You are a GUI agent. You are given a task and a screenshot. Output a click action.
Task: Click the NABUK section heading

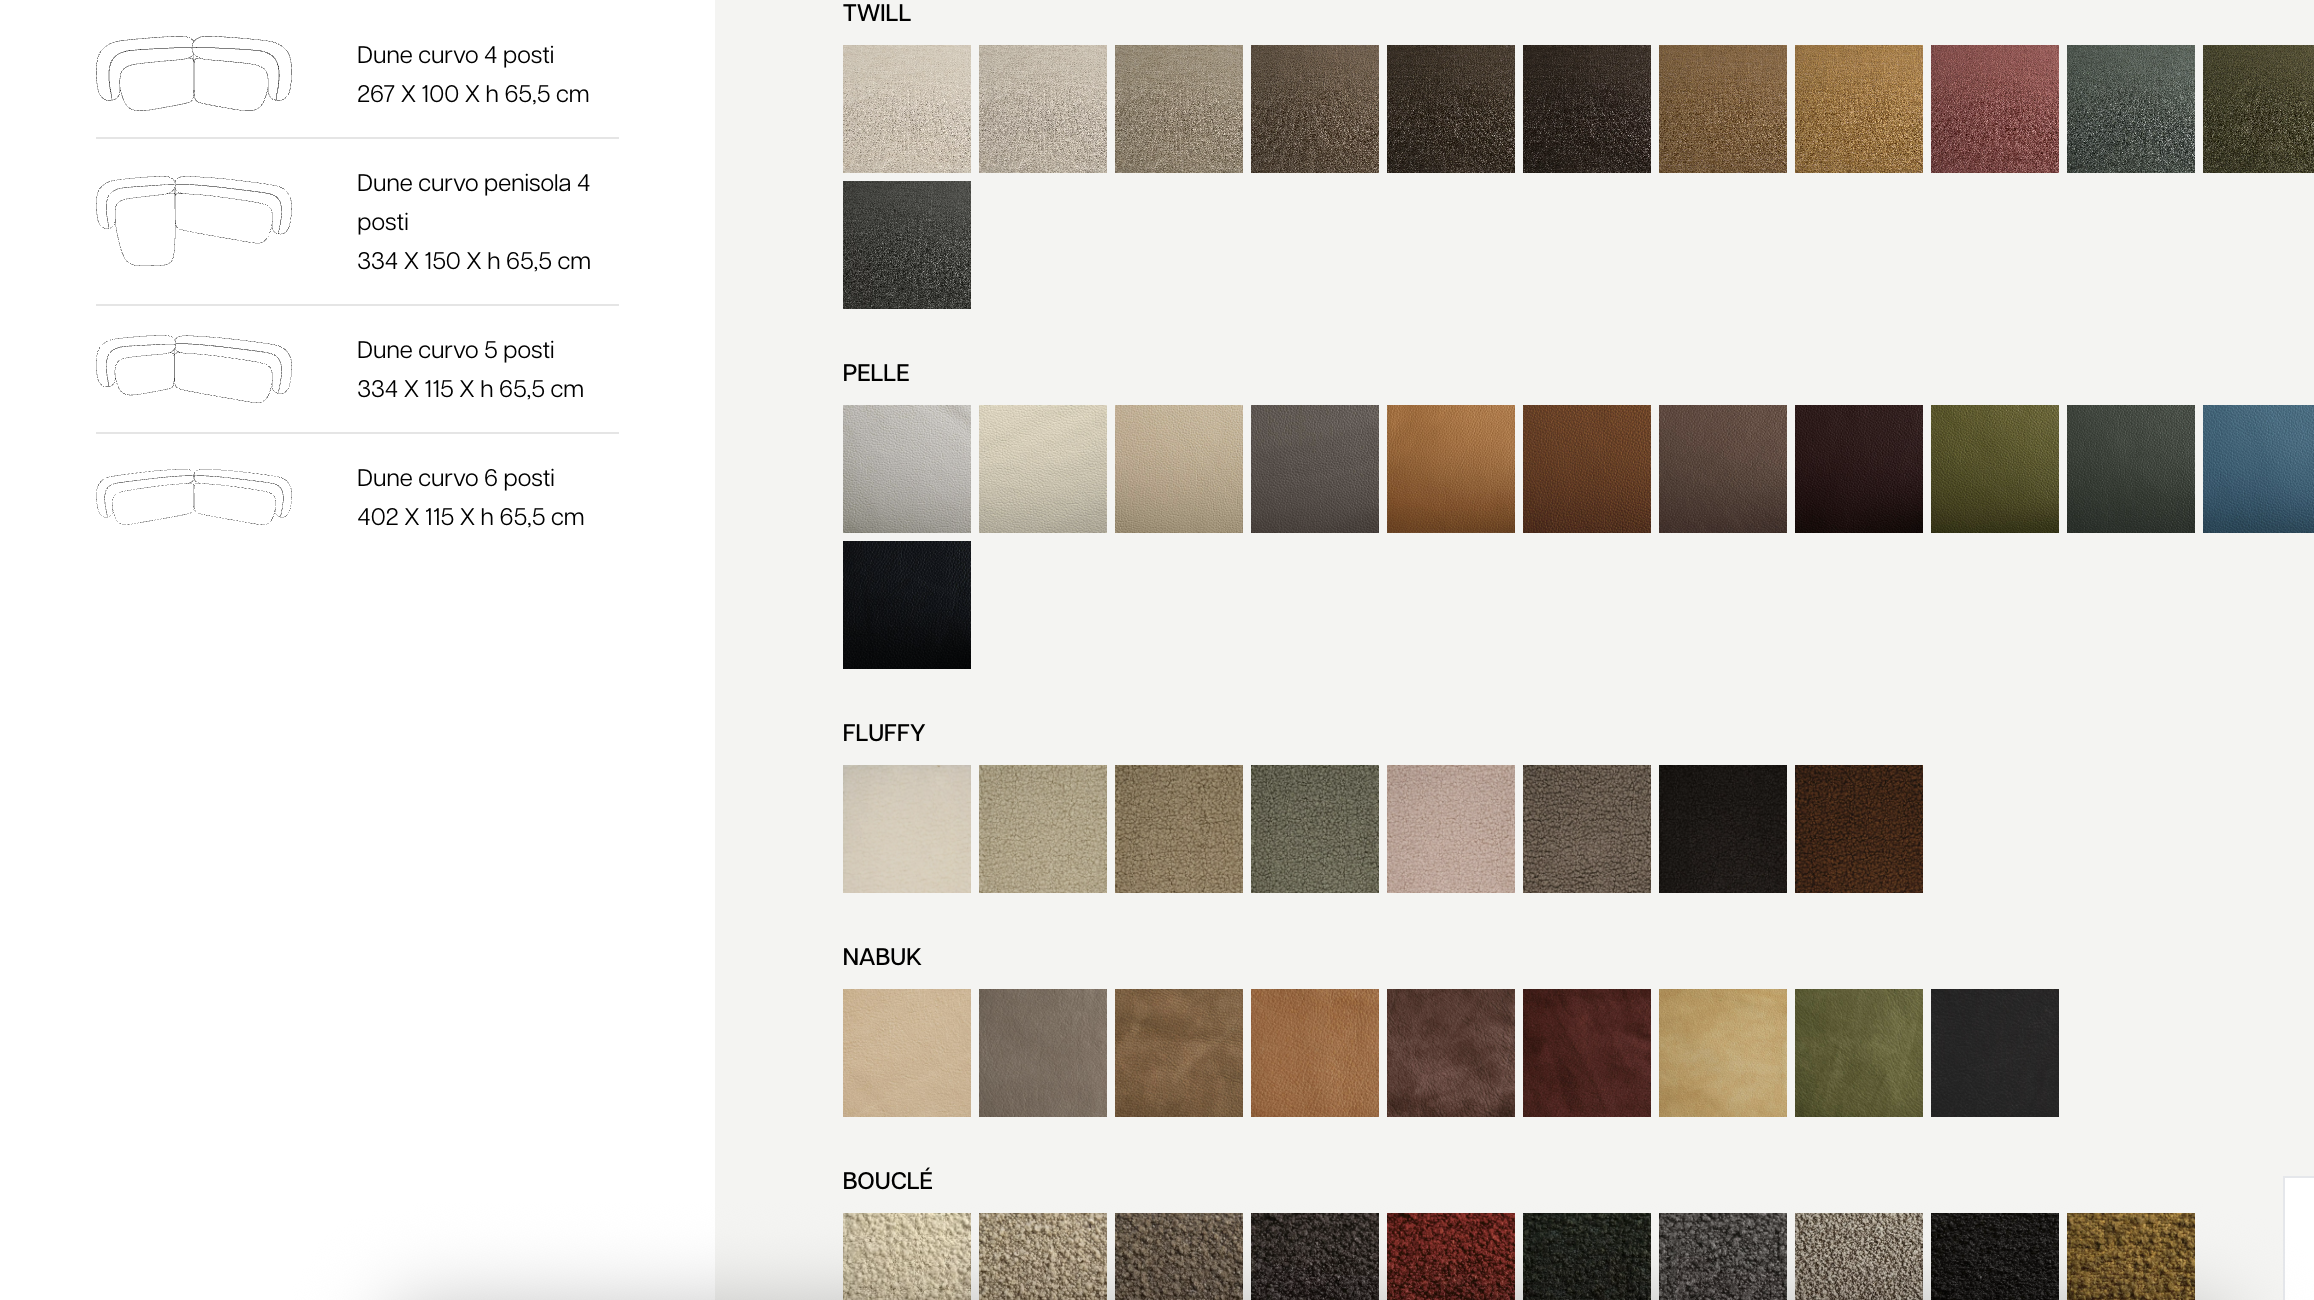click(x=882, y=957)
